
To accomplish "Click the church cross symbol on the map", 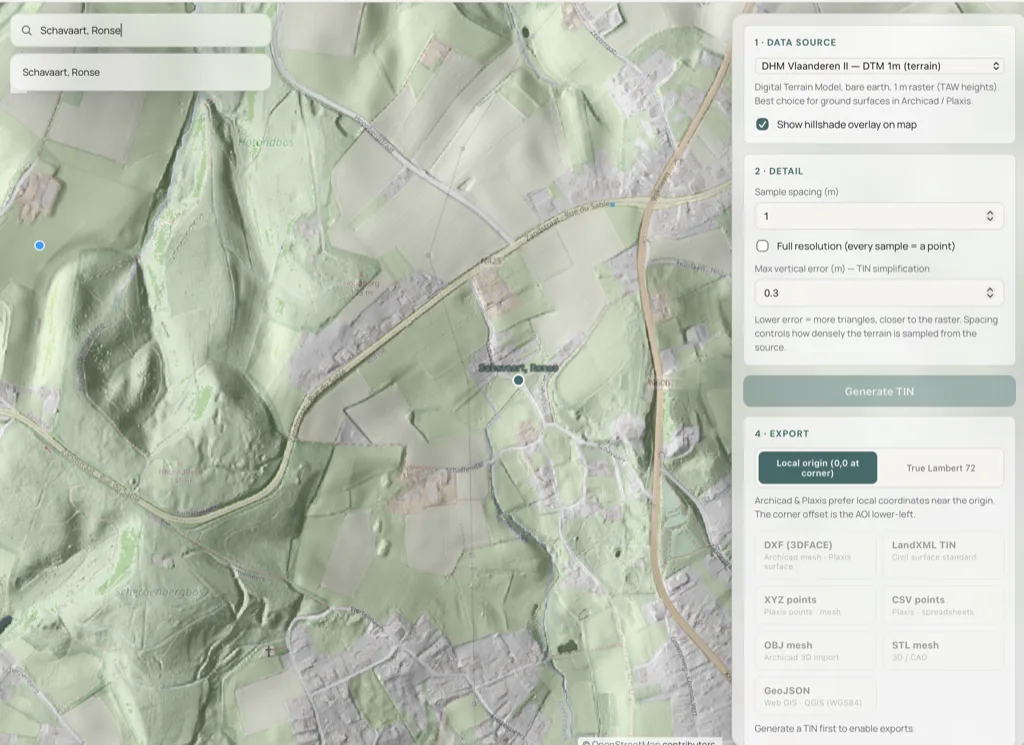I will (x=268, y=651).
